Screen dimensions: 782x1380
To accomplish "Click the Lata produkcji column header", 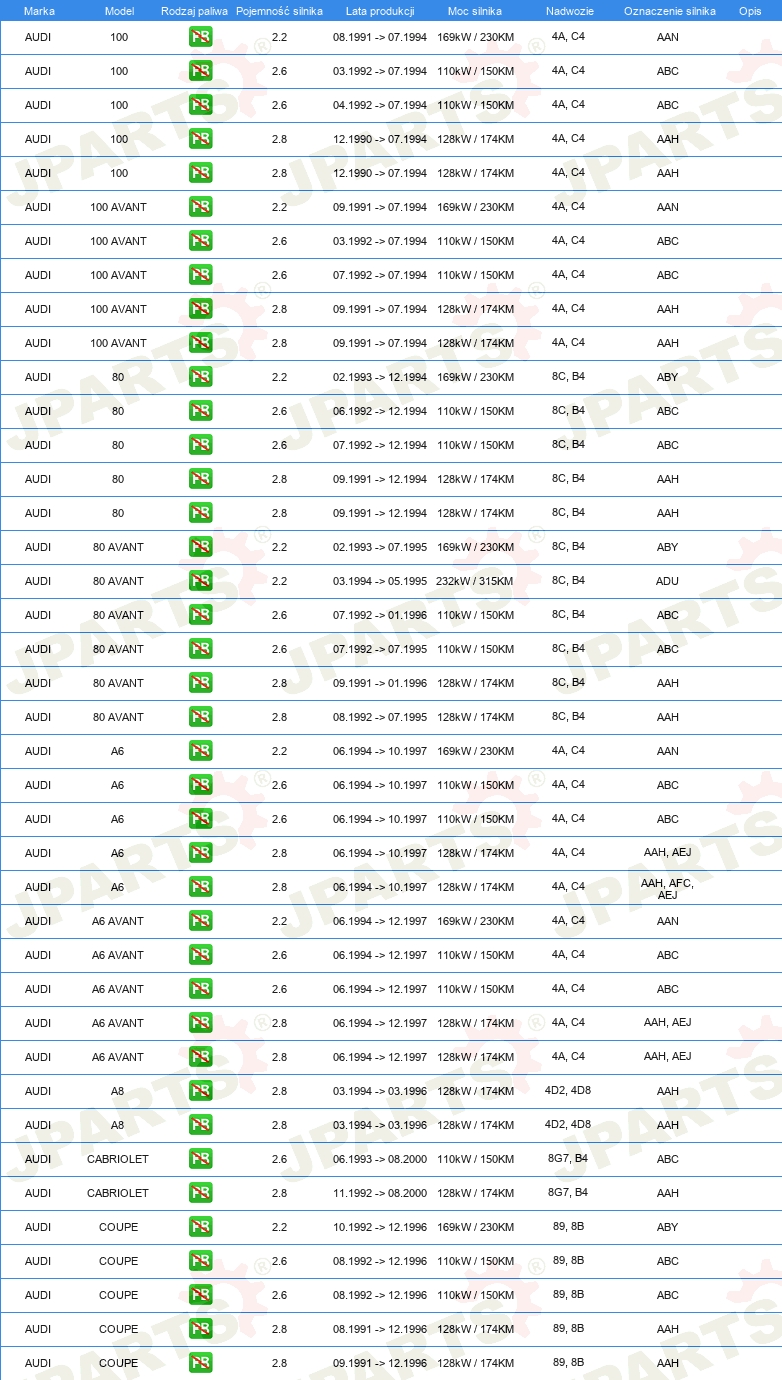I will pyautogui.click(x=380, y=11).
